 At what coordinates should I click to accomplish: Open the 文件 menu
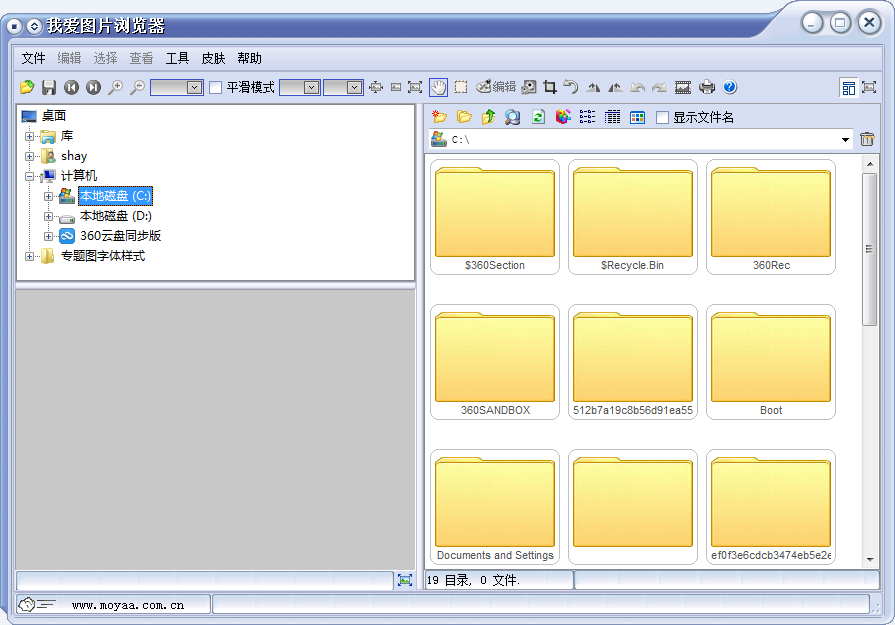(x=34, y=59)
